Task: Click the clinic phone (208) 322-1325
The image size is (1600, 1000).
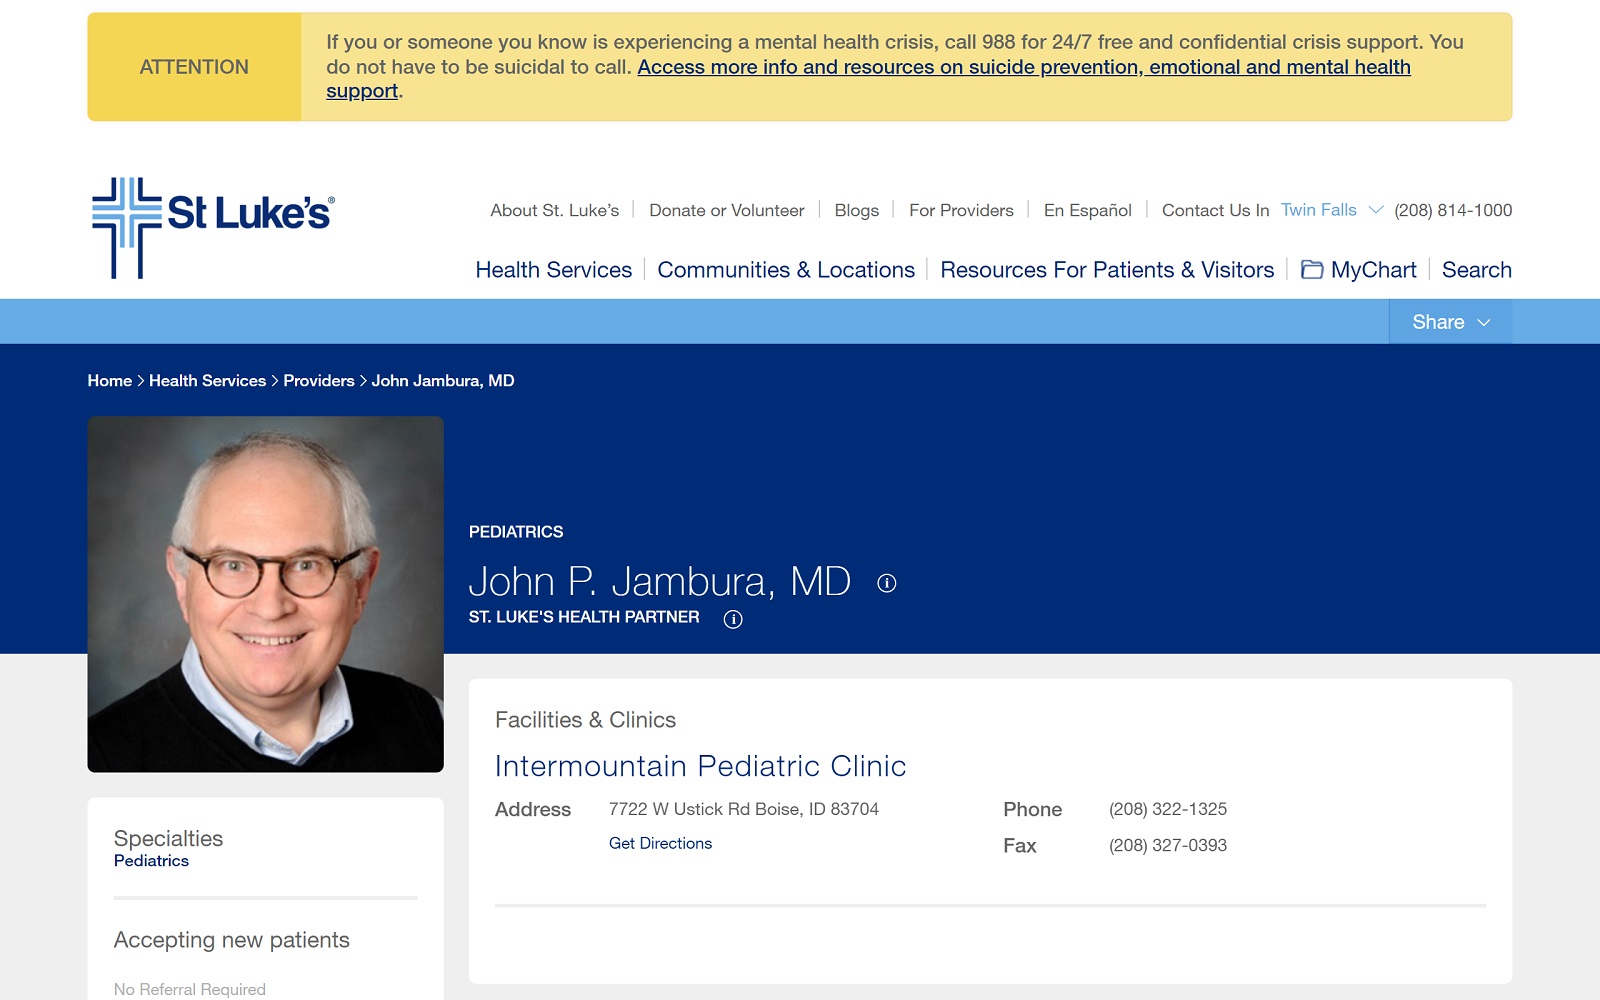Action: tap(1168, 809)
